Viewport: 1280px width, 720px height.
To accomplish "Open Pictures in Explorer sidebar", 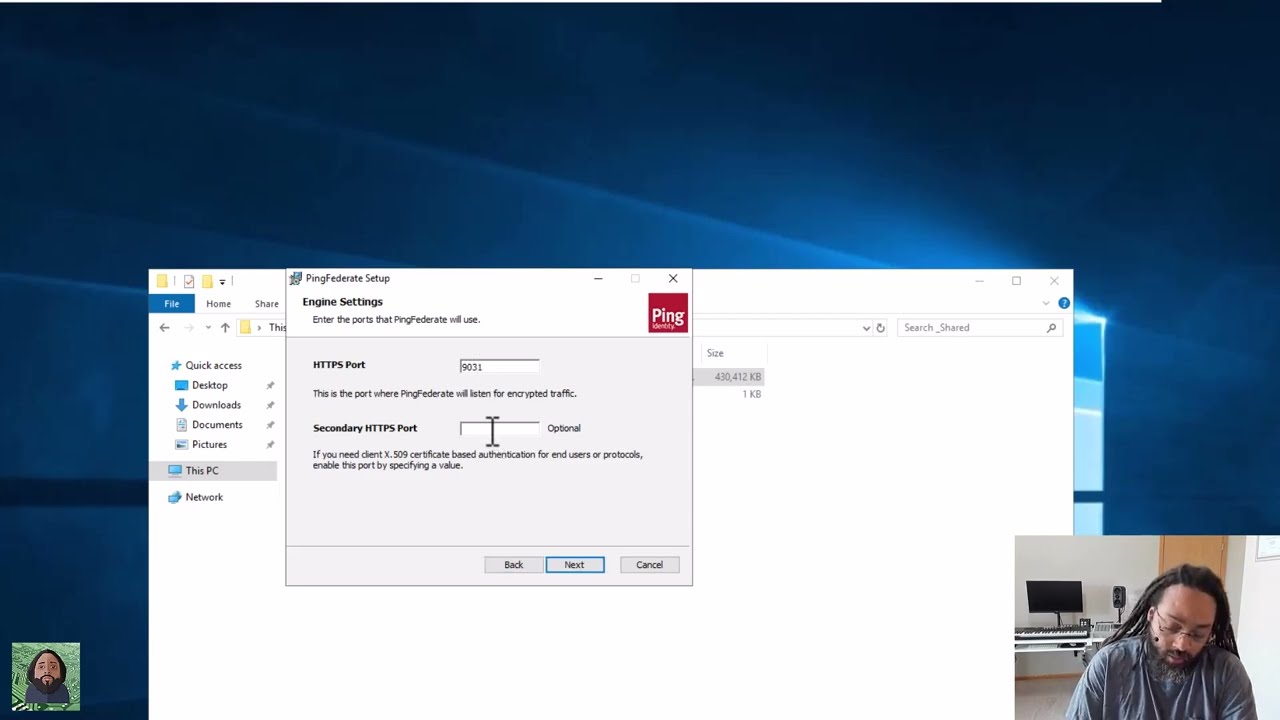I will tap(209, 445).
